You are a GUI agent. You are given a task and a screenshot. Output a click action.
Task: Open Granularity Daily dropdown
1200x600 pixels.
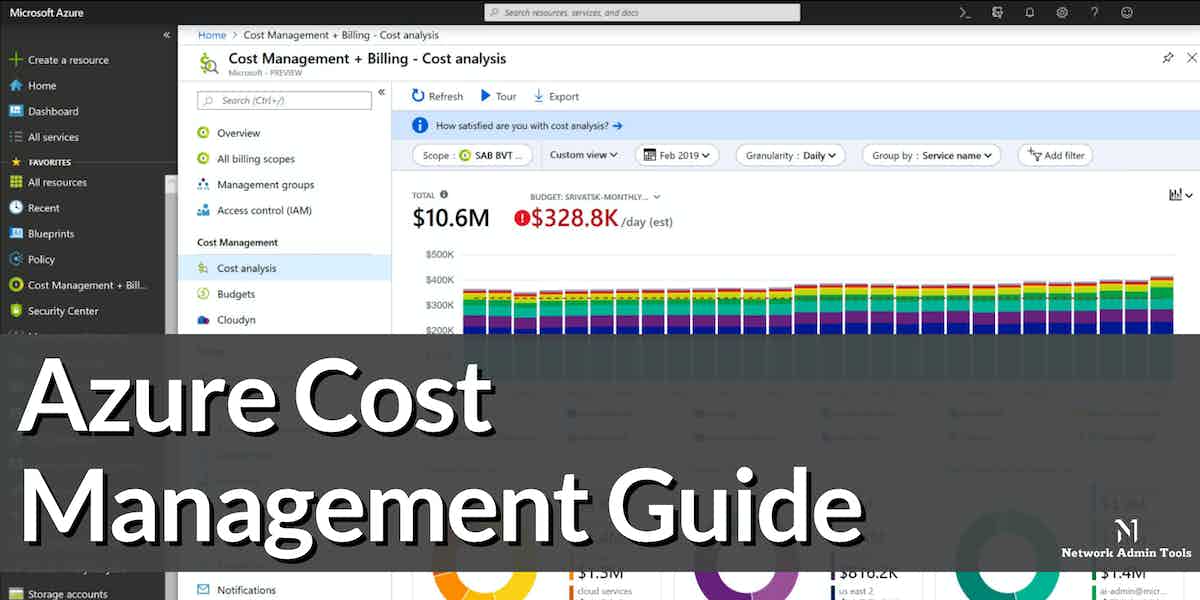tap(791, 155)
